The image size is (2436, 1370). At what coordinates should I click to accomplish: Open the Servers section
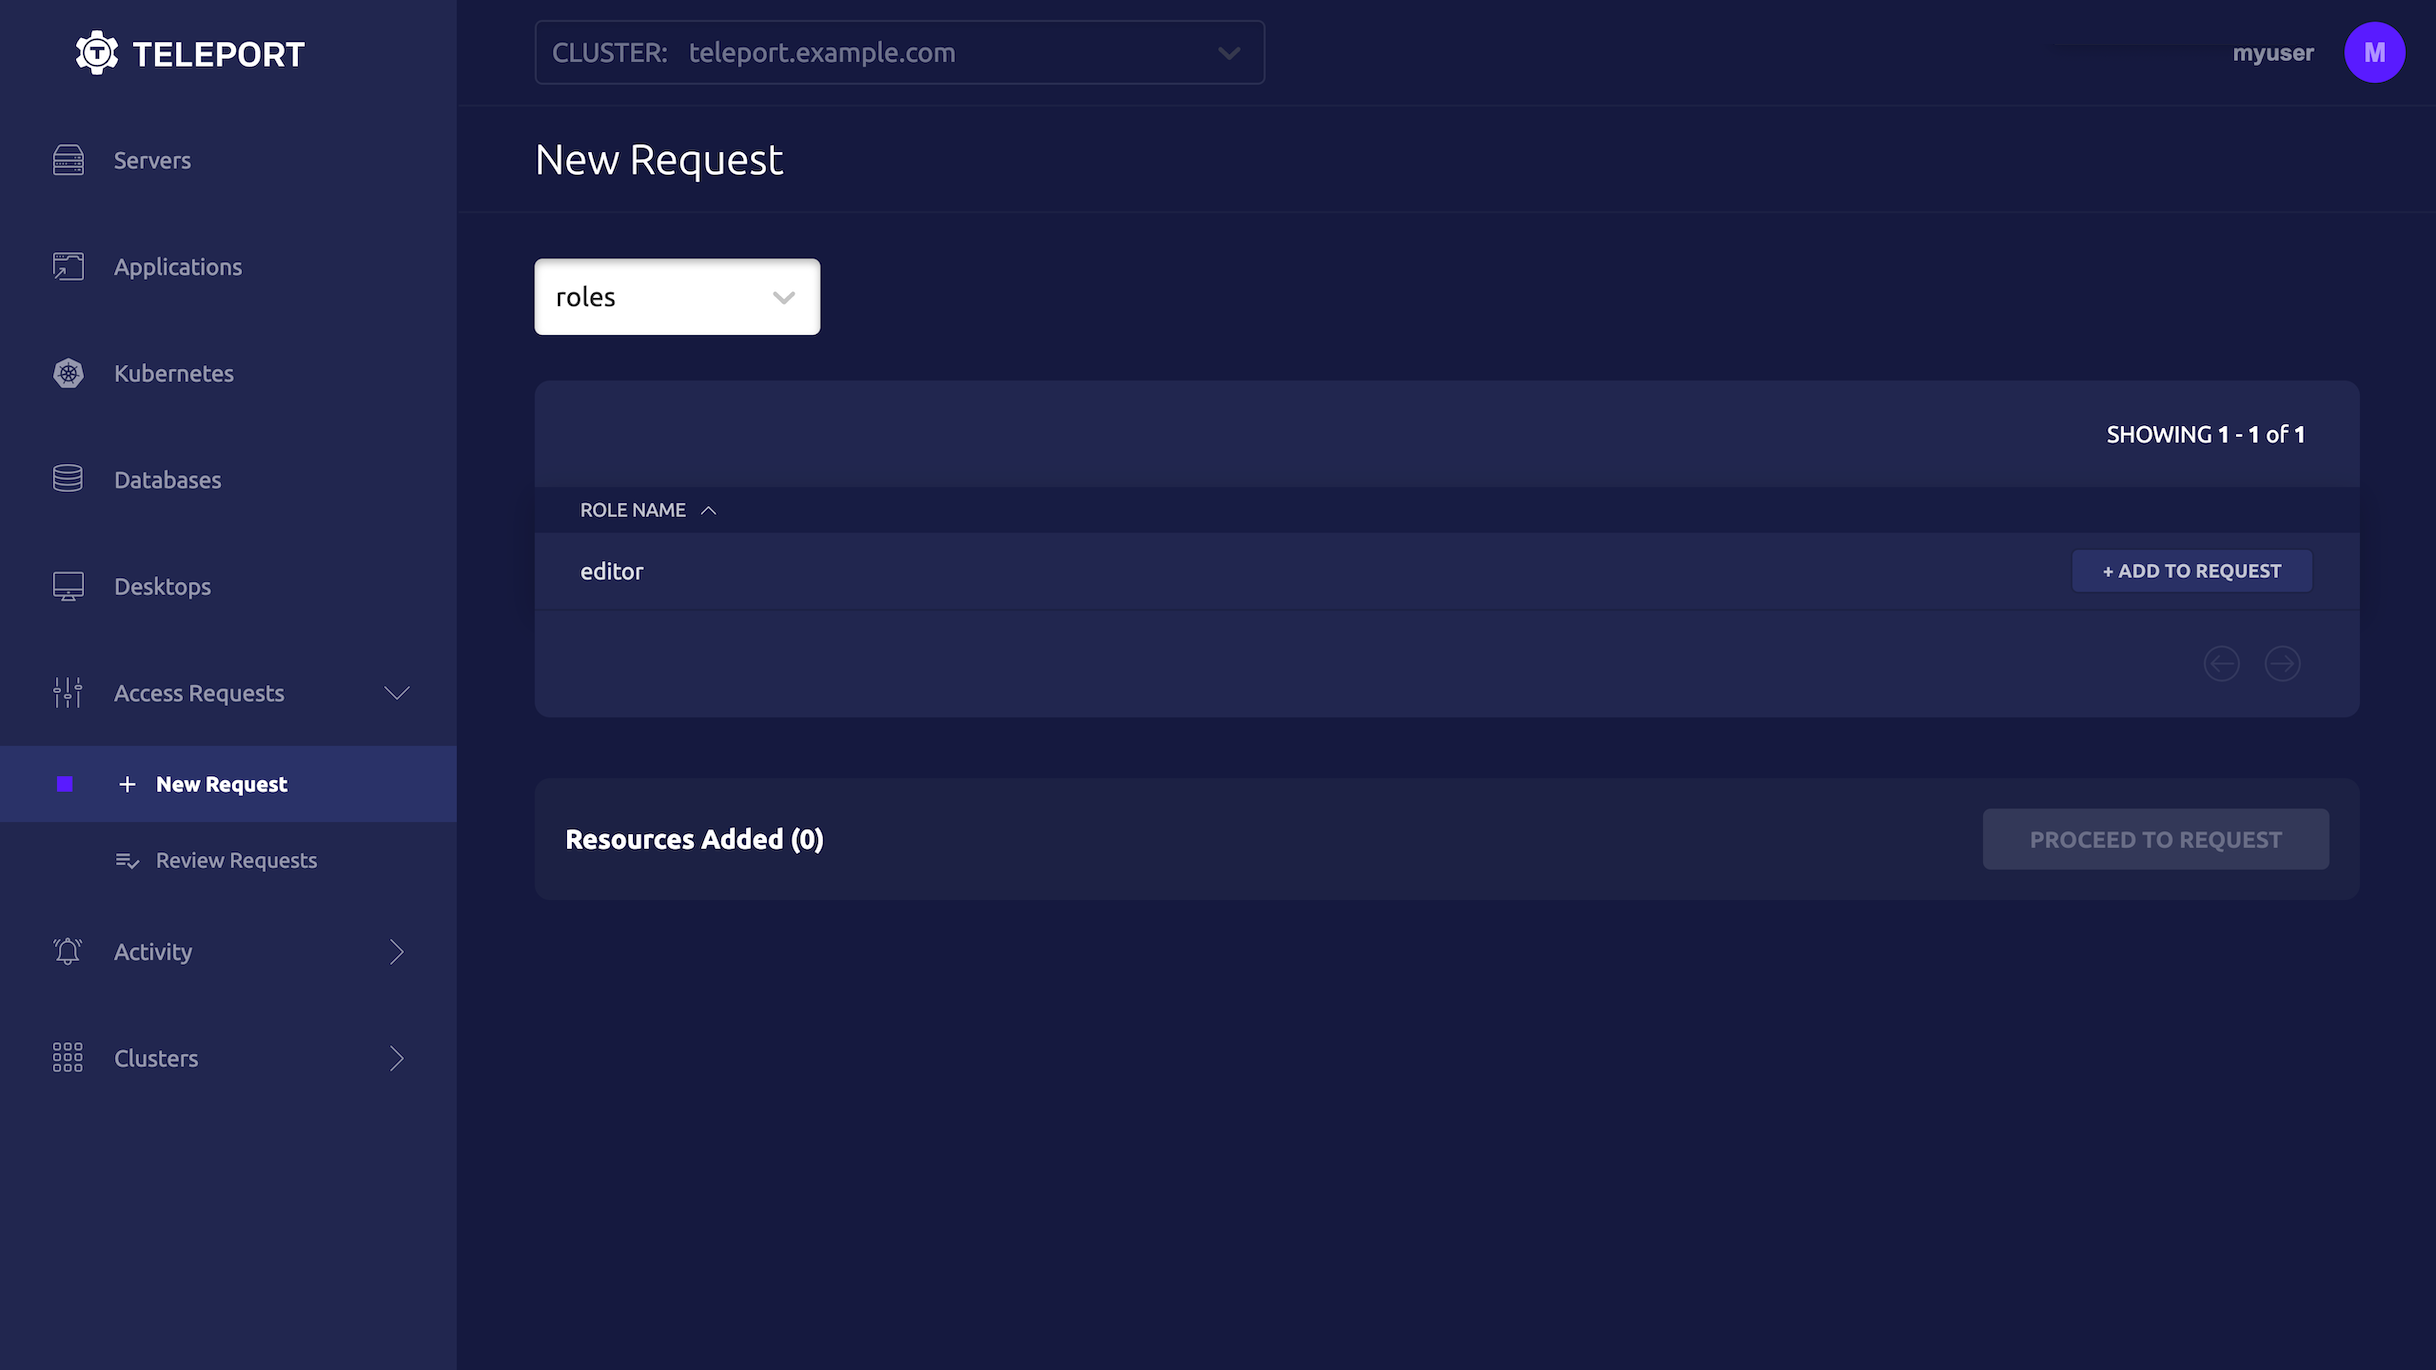[x=152, y=161]
